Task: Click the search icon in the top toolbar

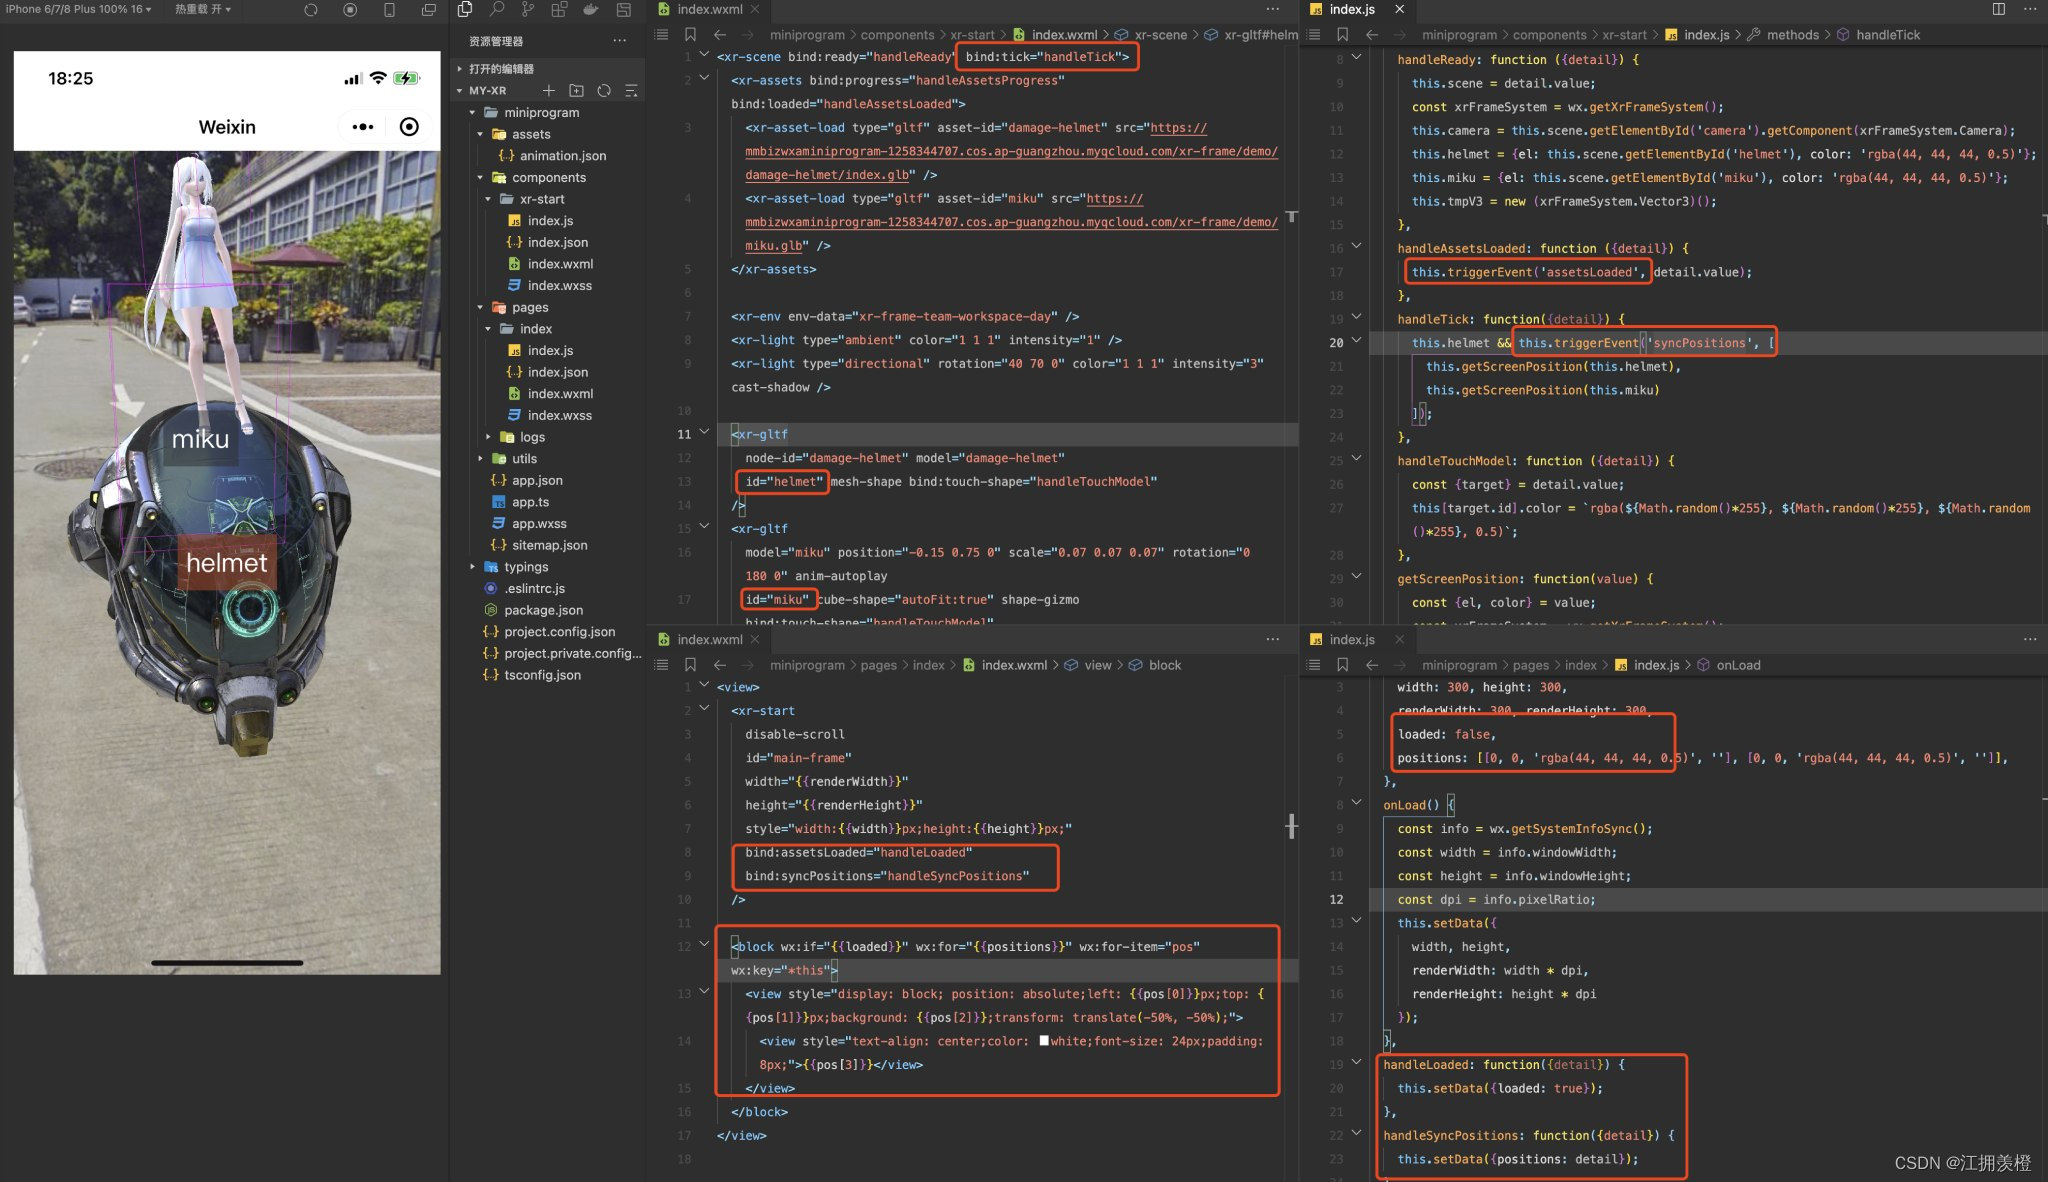Action: pyautogui.click(x=499, y=10)
